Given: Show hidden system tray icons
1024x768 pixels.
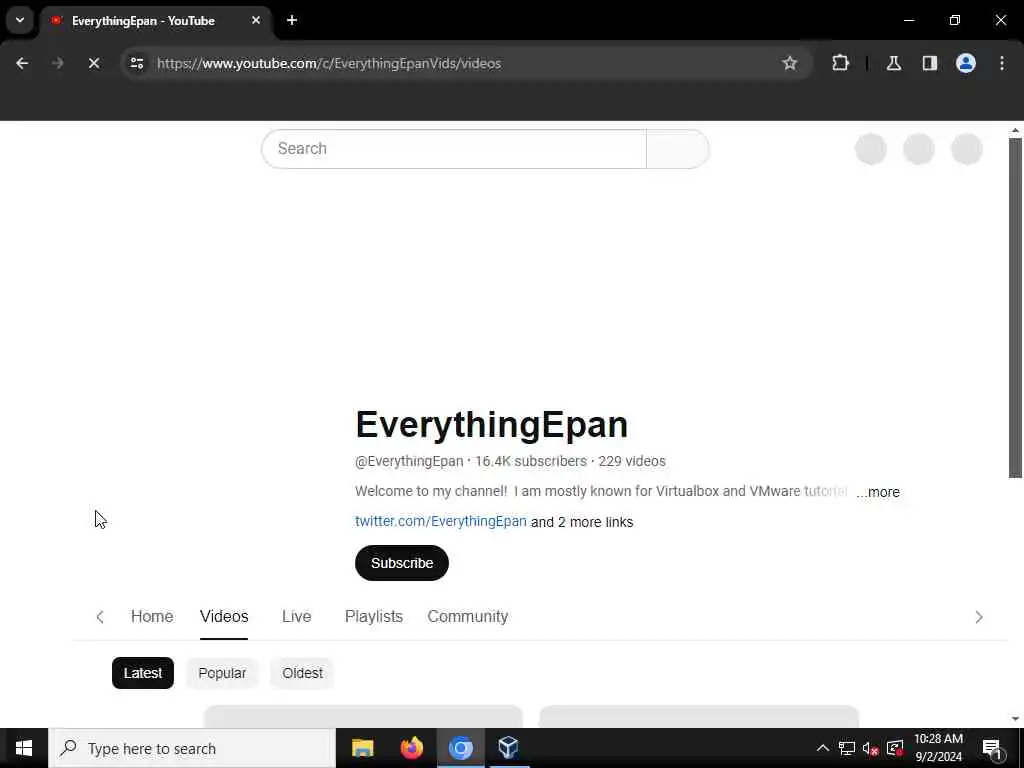Looking at the screenshot, I should pyautogui.click(x=823, y=748).
